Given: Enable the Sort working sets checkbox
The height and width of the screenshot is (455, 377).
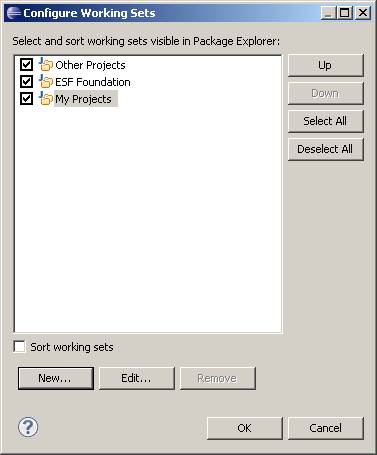Looking at the screenshot, I should pyautogui.click(x=19, y=346).
